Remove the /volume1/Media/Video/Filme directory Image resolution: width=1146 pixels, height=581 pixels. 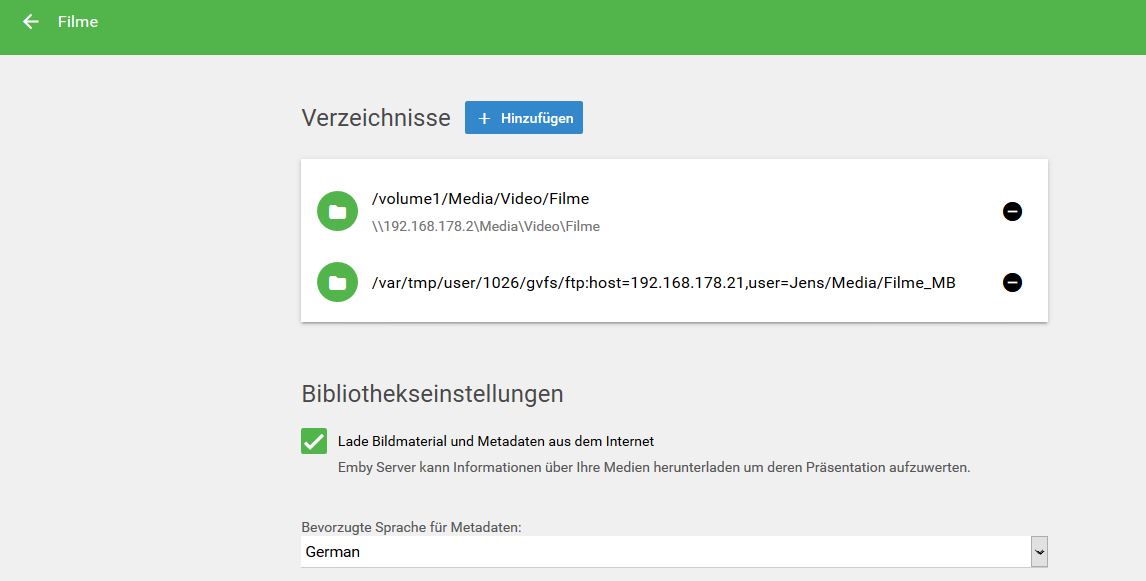[x=1012, y=211]
